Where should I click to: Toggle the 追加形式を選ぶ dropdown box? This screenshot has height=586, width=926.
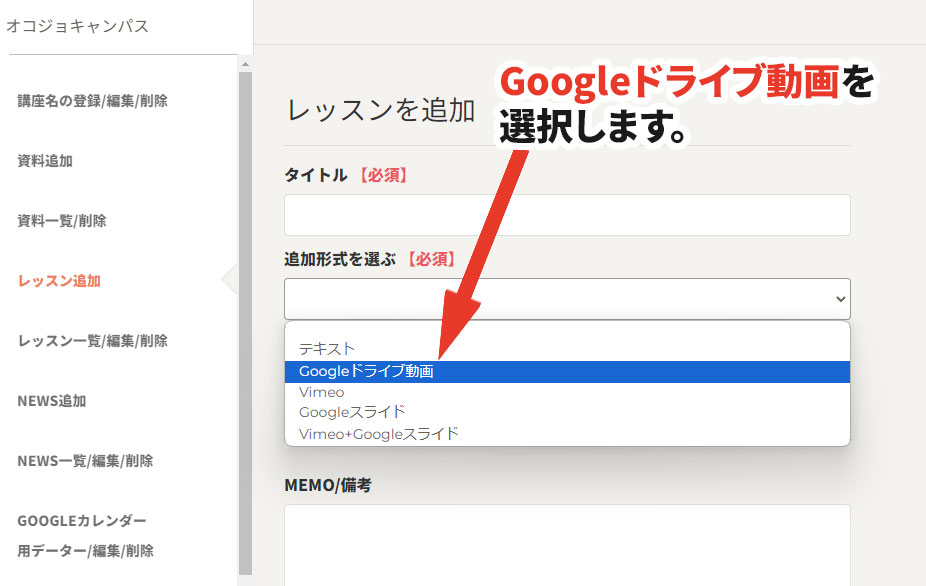pos(567,299)
